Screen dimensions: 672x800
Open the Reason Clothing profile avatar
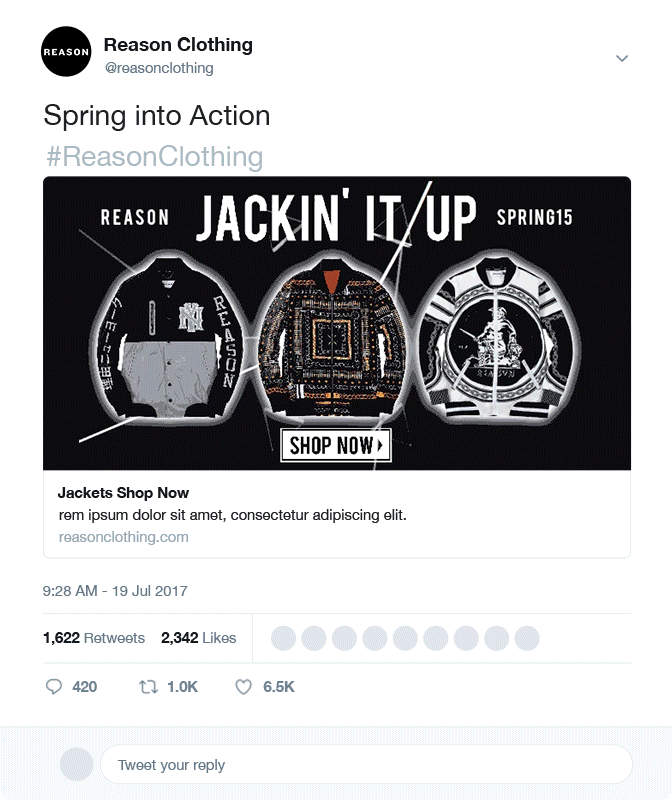coord(66,52)
